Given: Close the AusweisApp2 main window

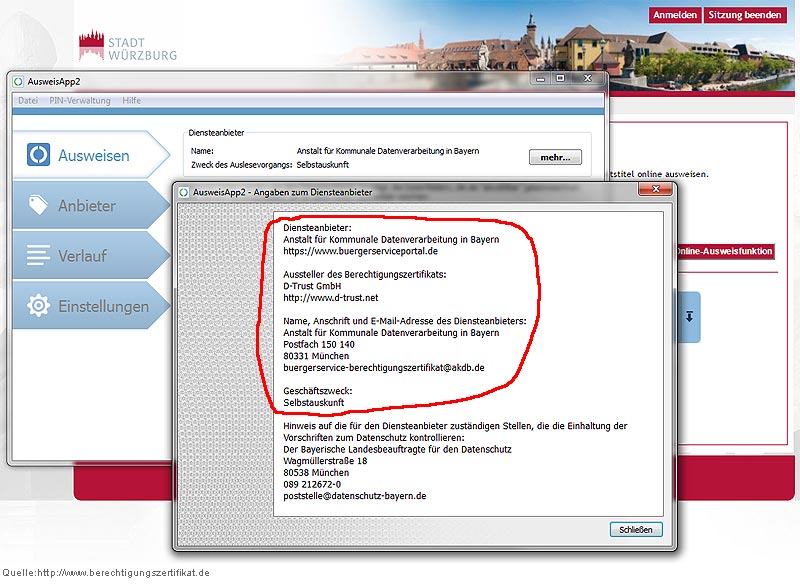Looking at the screenshot, I should click(x=588, y=79).
